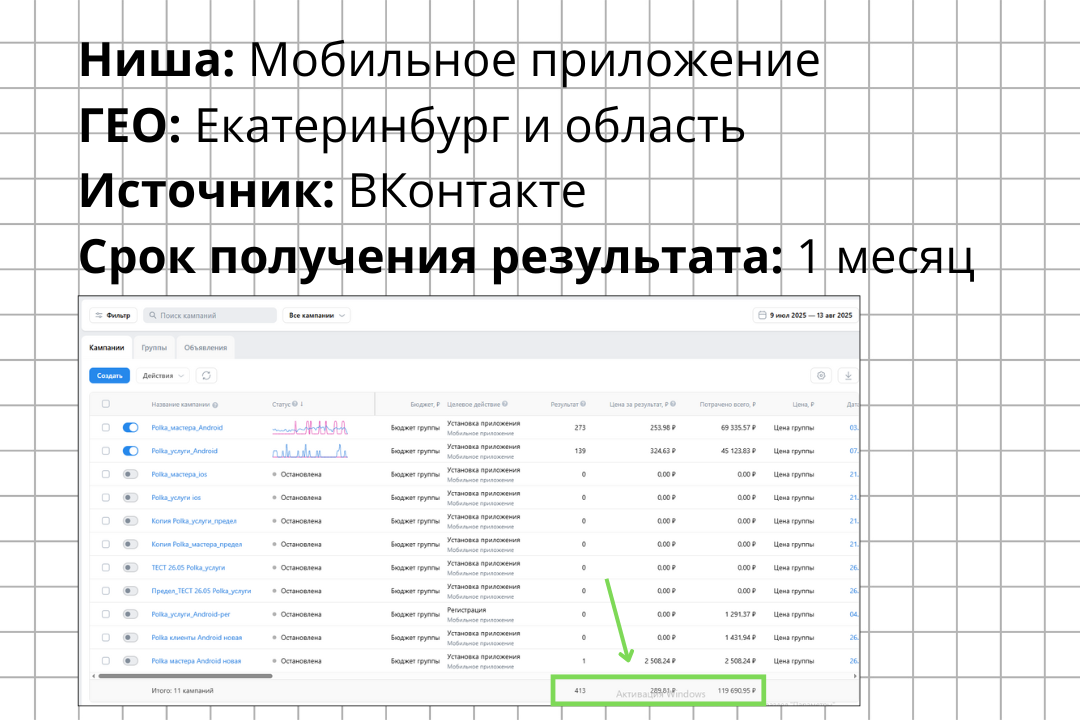
Task: Open date range 9 июл 2025 — 13 авг 2025
Action: [804, 316]
